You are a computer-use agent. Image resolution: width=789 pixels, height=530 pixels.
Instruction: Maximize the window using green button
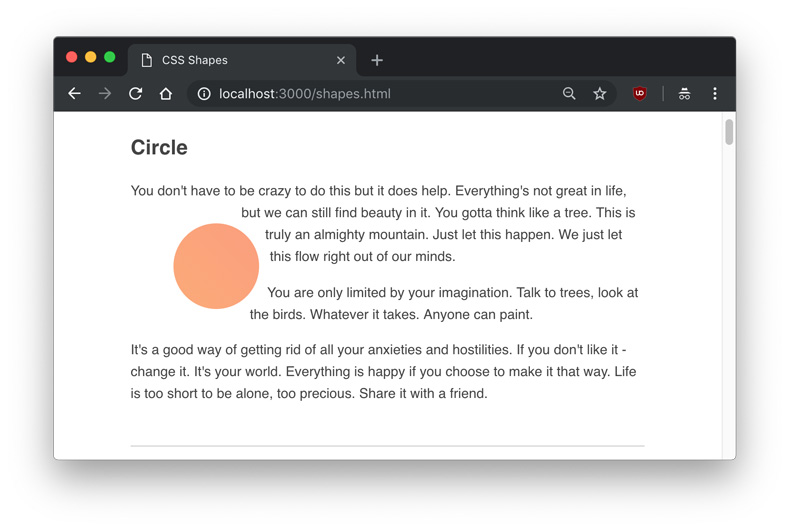tap(110, 57)
